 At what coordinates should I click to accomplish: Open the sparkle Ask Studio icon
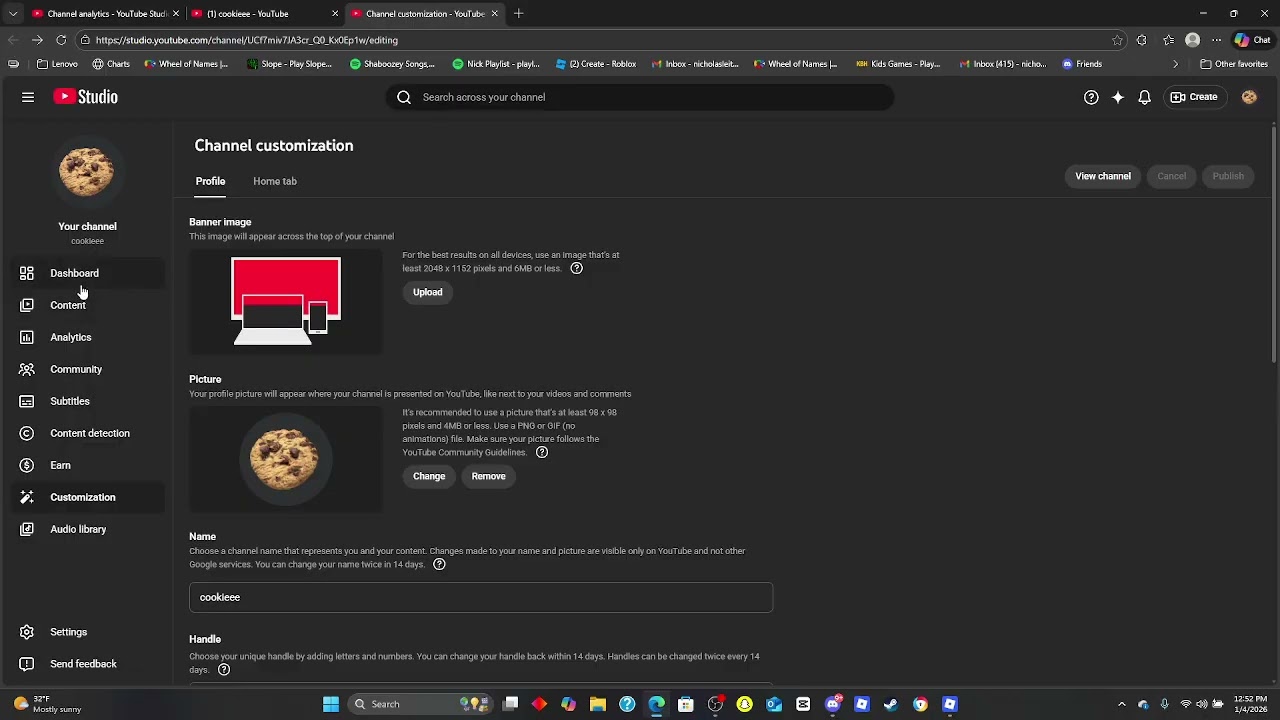(x=1118, y=97)
